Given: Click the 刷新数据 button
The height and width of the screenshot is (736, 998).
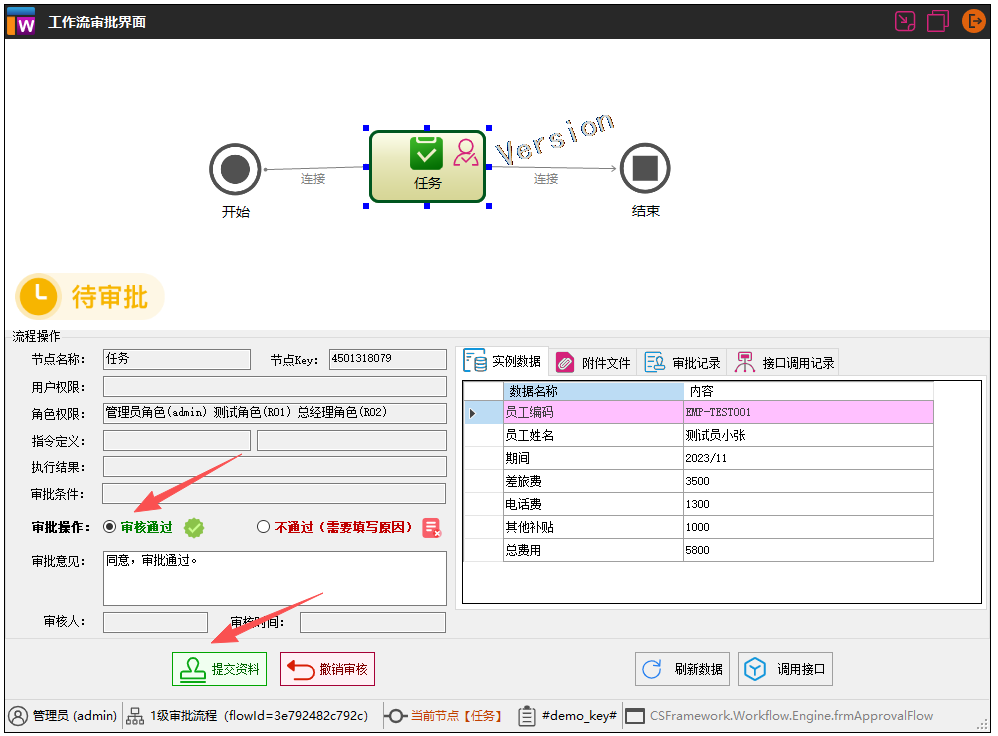Looking at the screenshot, I should (x=682, y=668).
